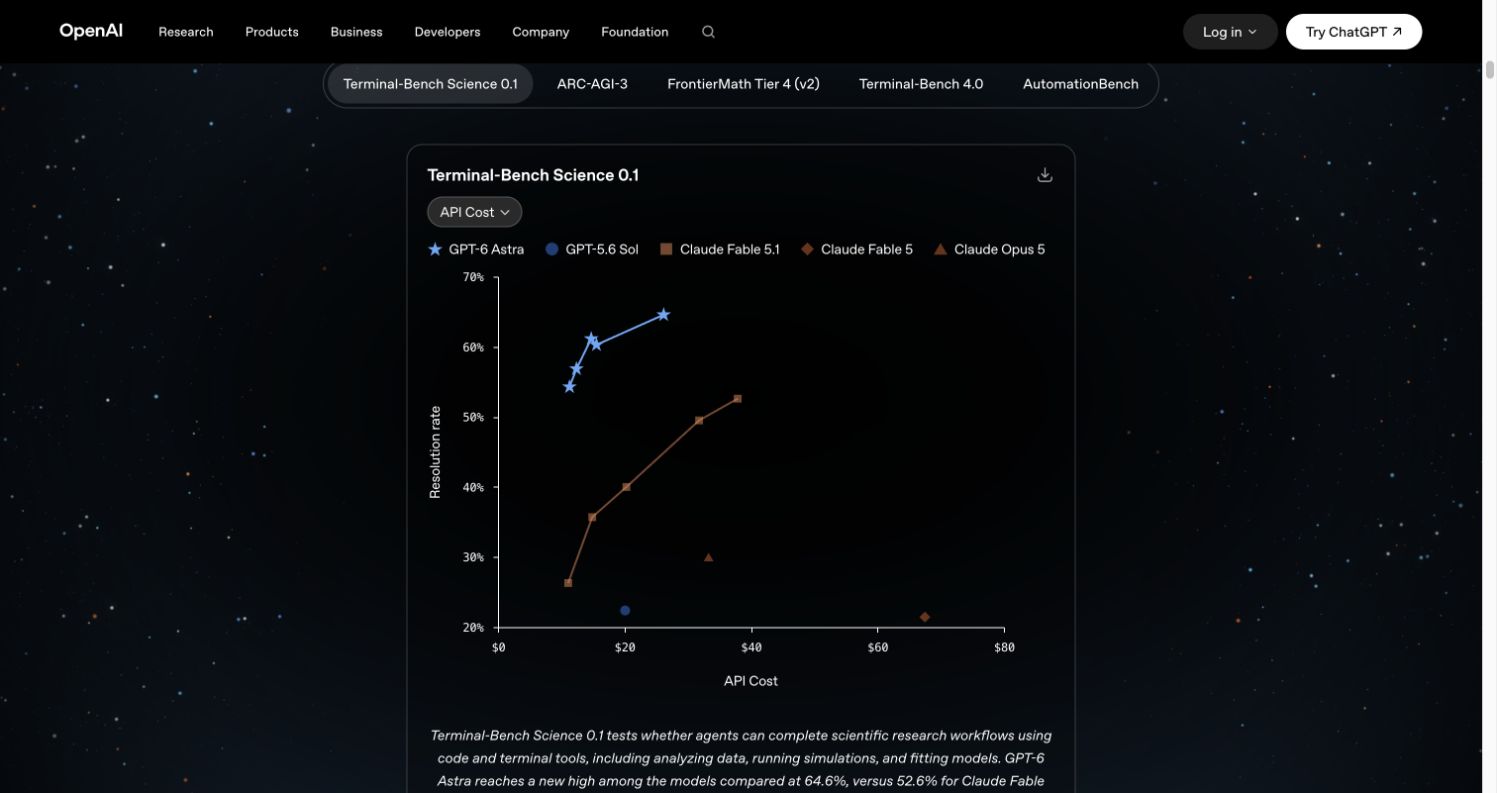Open the Developers menu
1497x793 pixels.
pos(447,32)
